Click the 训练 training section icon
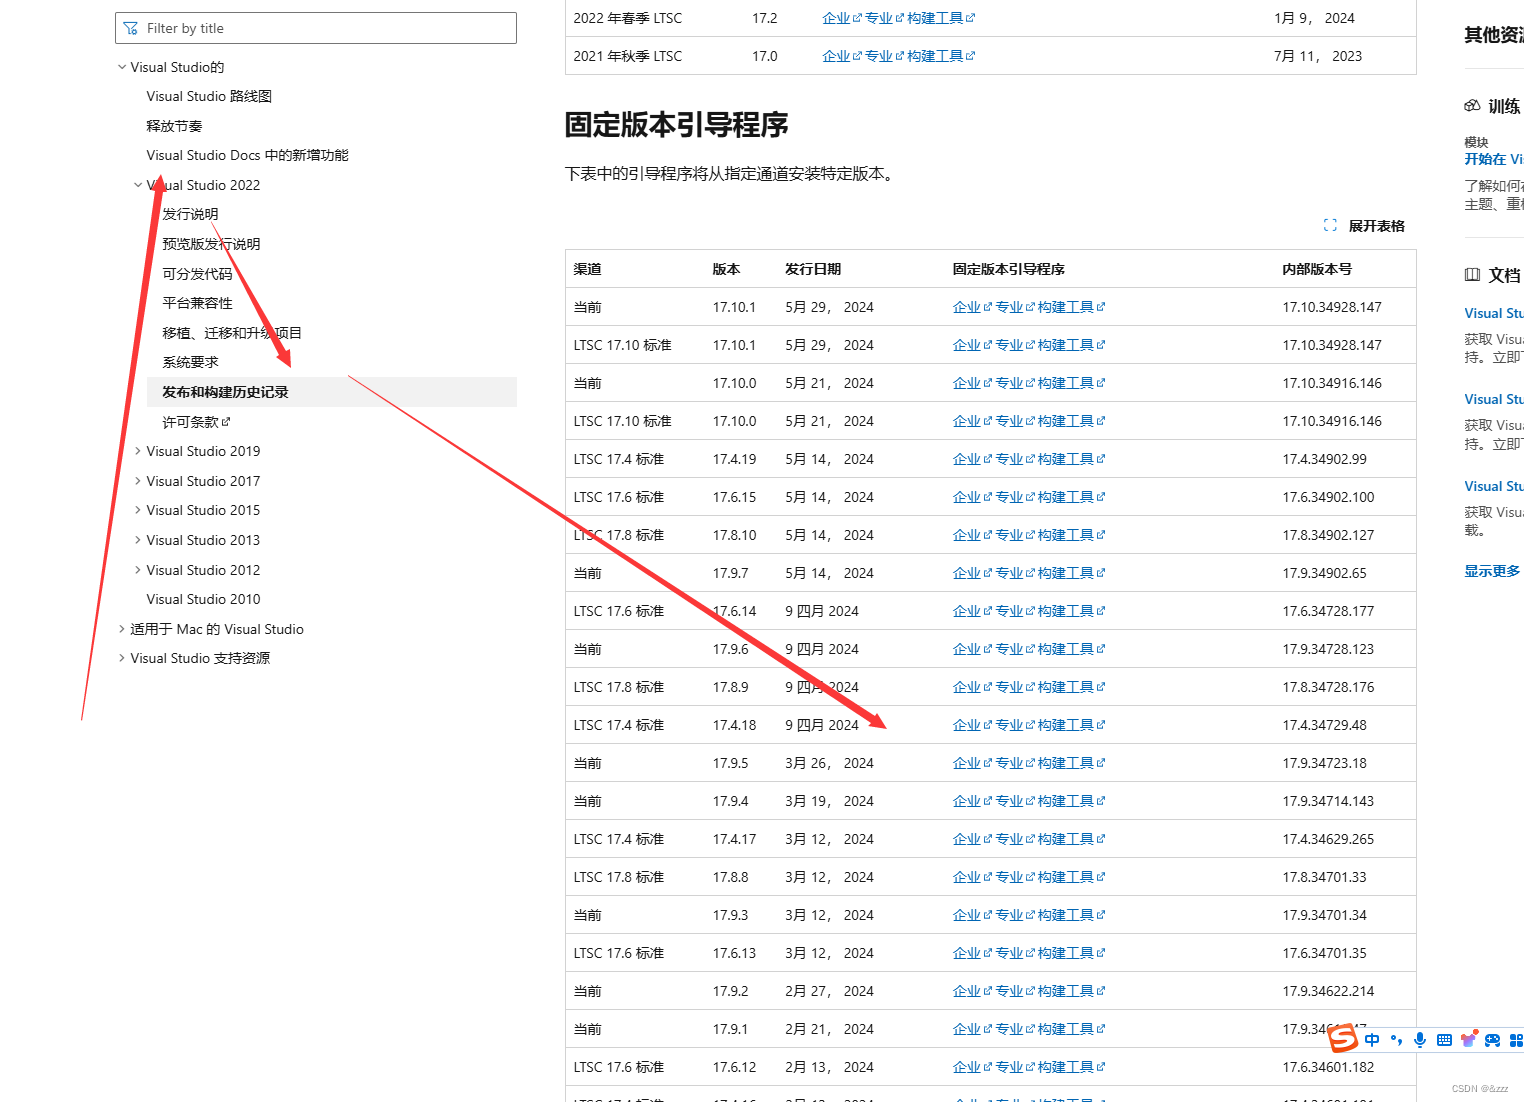This screenshot has width=1524, height=1102. (x=1472, y=106)
